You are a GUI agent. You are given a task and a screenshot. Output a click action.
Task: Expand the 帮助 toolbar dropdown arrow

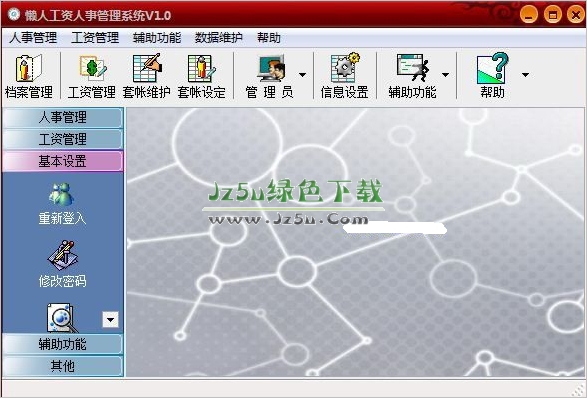click(x=526, y=75)
